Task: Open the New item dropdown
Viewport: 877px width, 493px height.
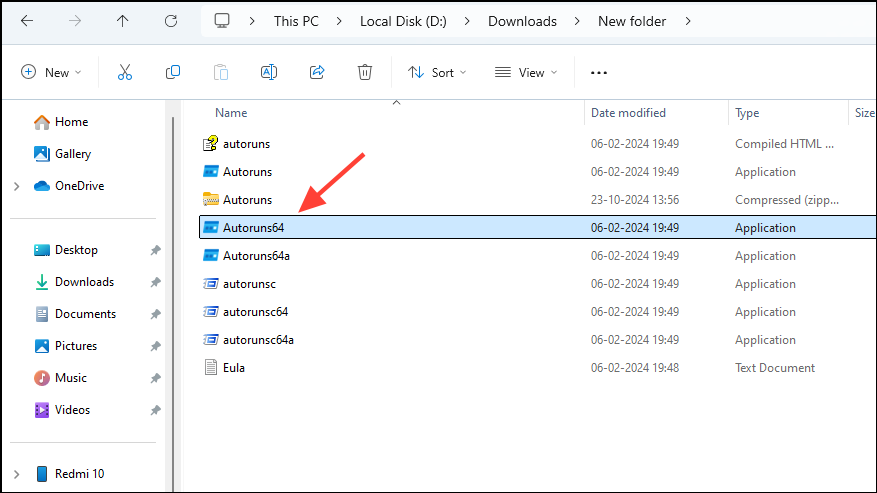Action: (x=51, y=72)
